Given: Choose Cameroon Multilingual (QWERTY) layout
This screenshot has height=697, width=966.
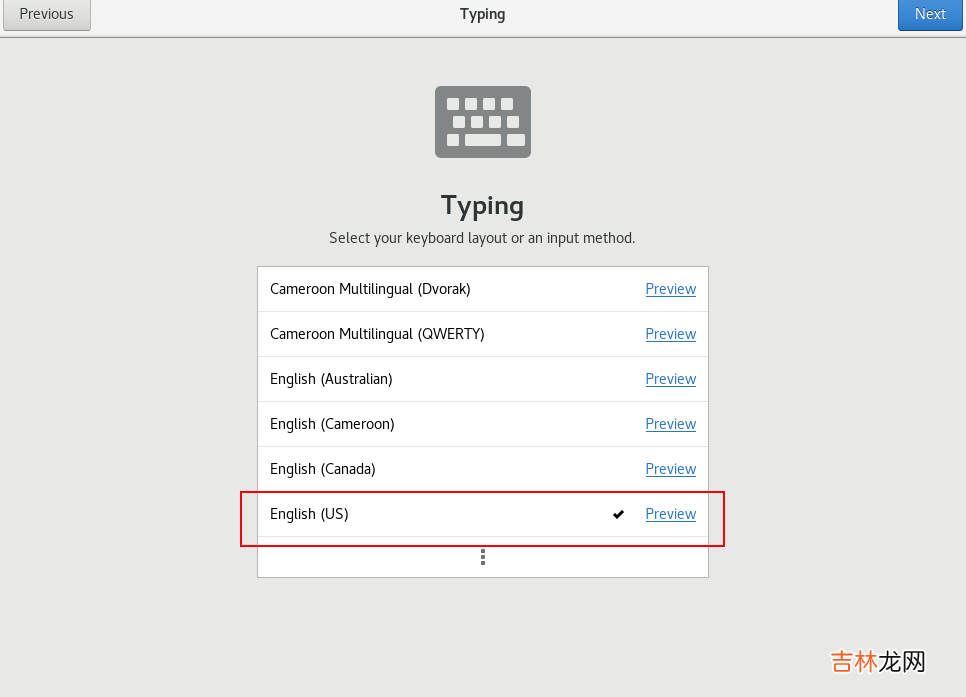Looking at the screenshot, I should [x=377, y=334].
